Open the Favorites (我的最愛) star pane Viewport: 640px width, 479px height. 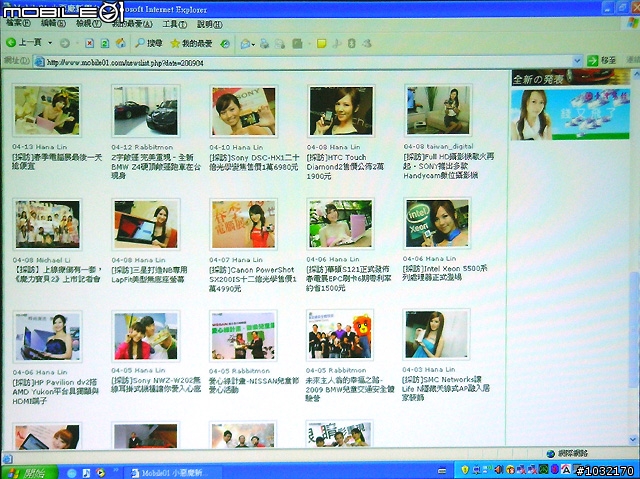pos(191,43)
